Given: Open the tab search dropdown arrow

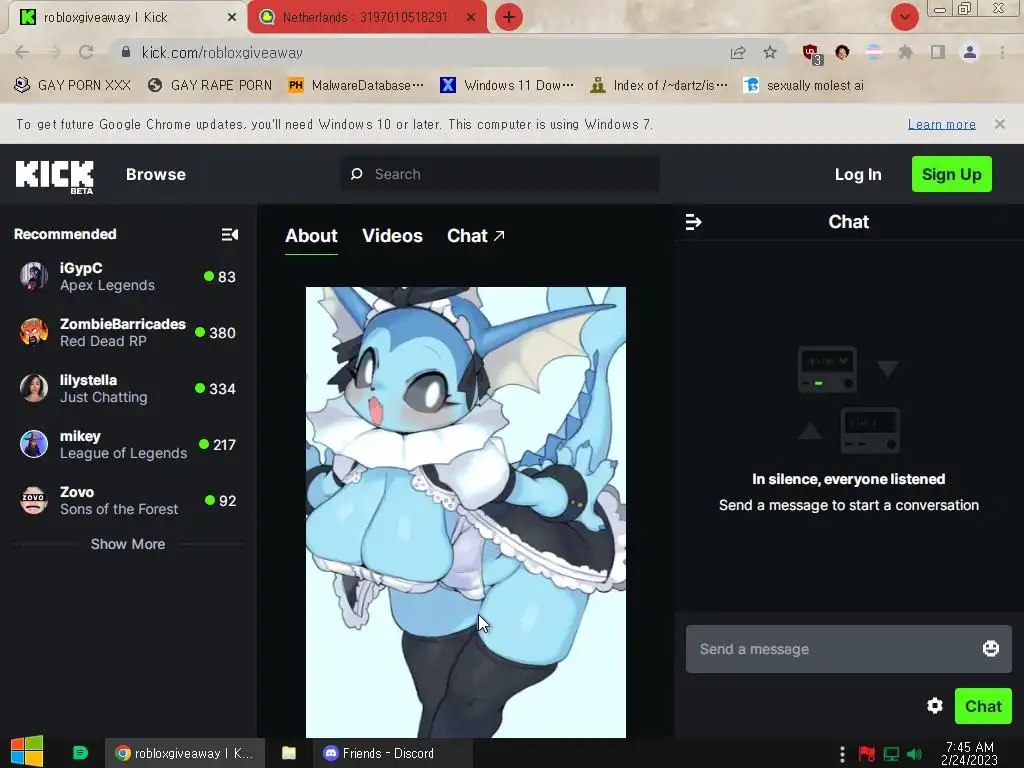Looking at the screenshot, I should tap(904, 17).
